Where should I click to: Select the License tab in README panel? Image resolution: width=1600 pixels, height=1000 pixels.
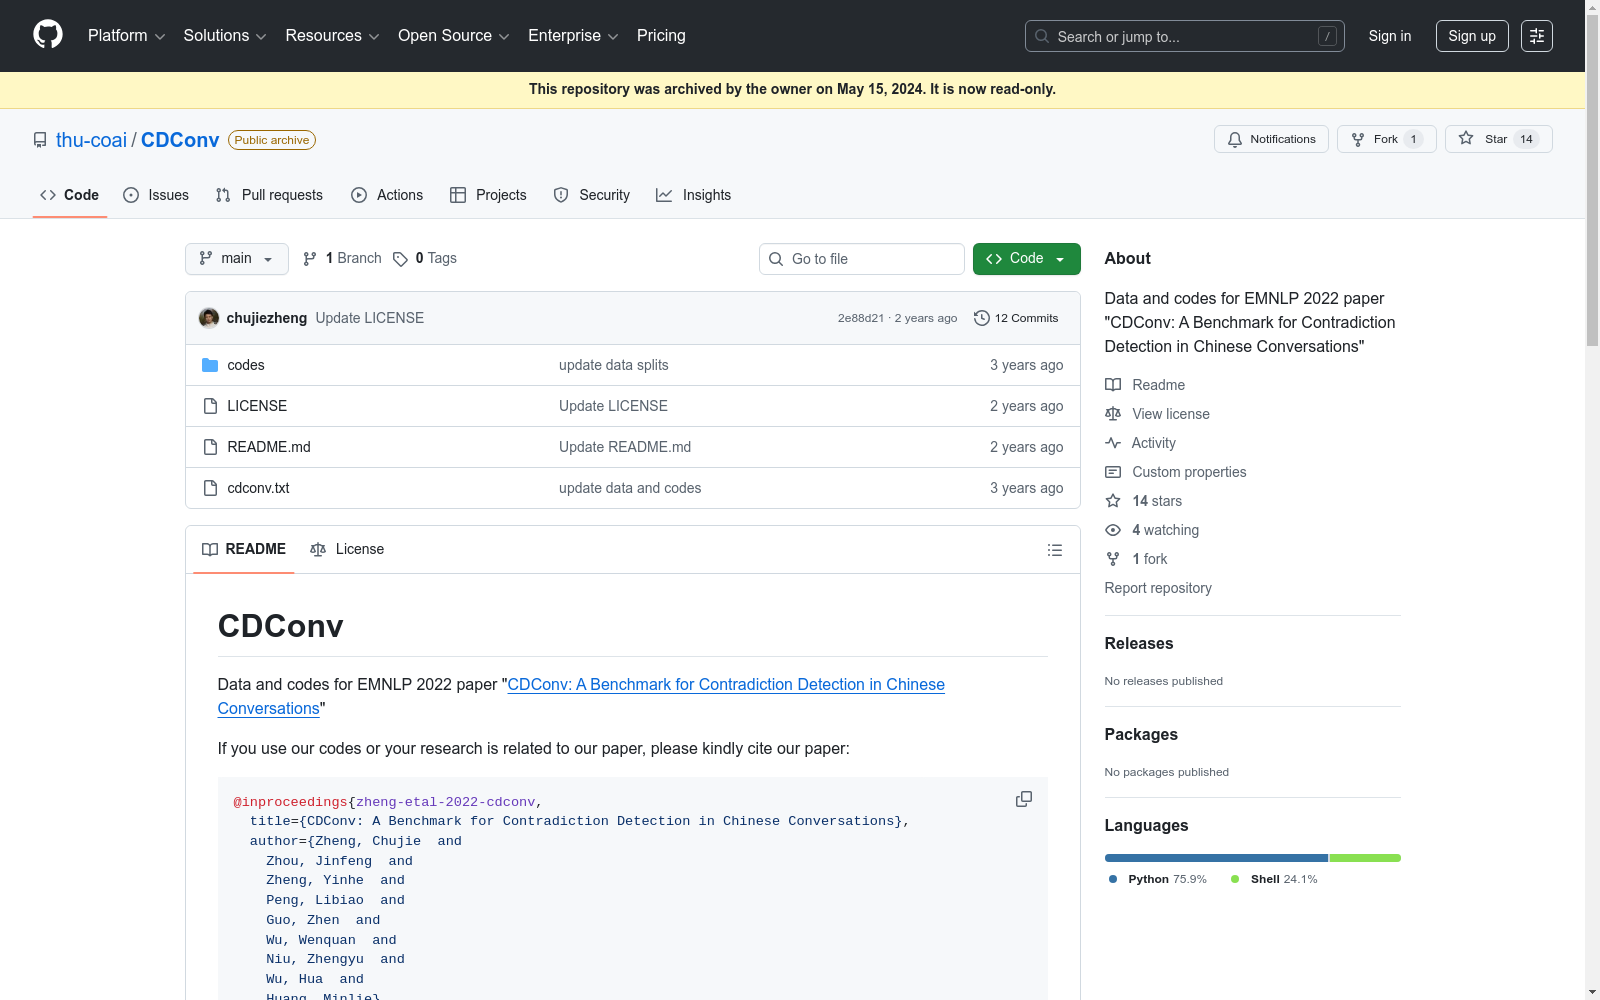347,549
